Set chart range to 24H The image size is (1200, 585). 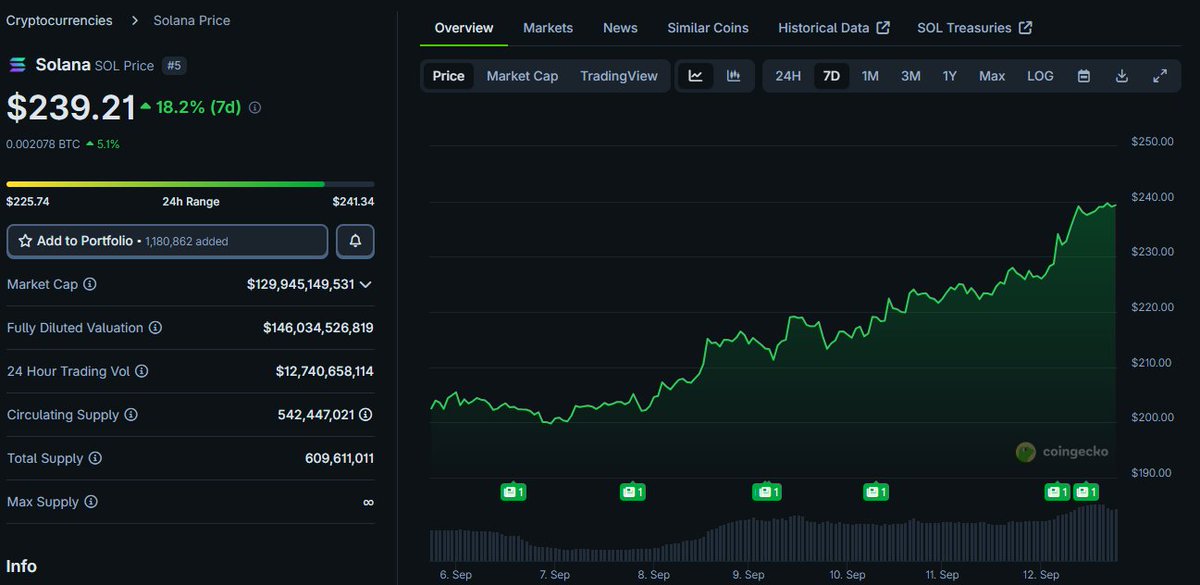coord(788,76)
